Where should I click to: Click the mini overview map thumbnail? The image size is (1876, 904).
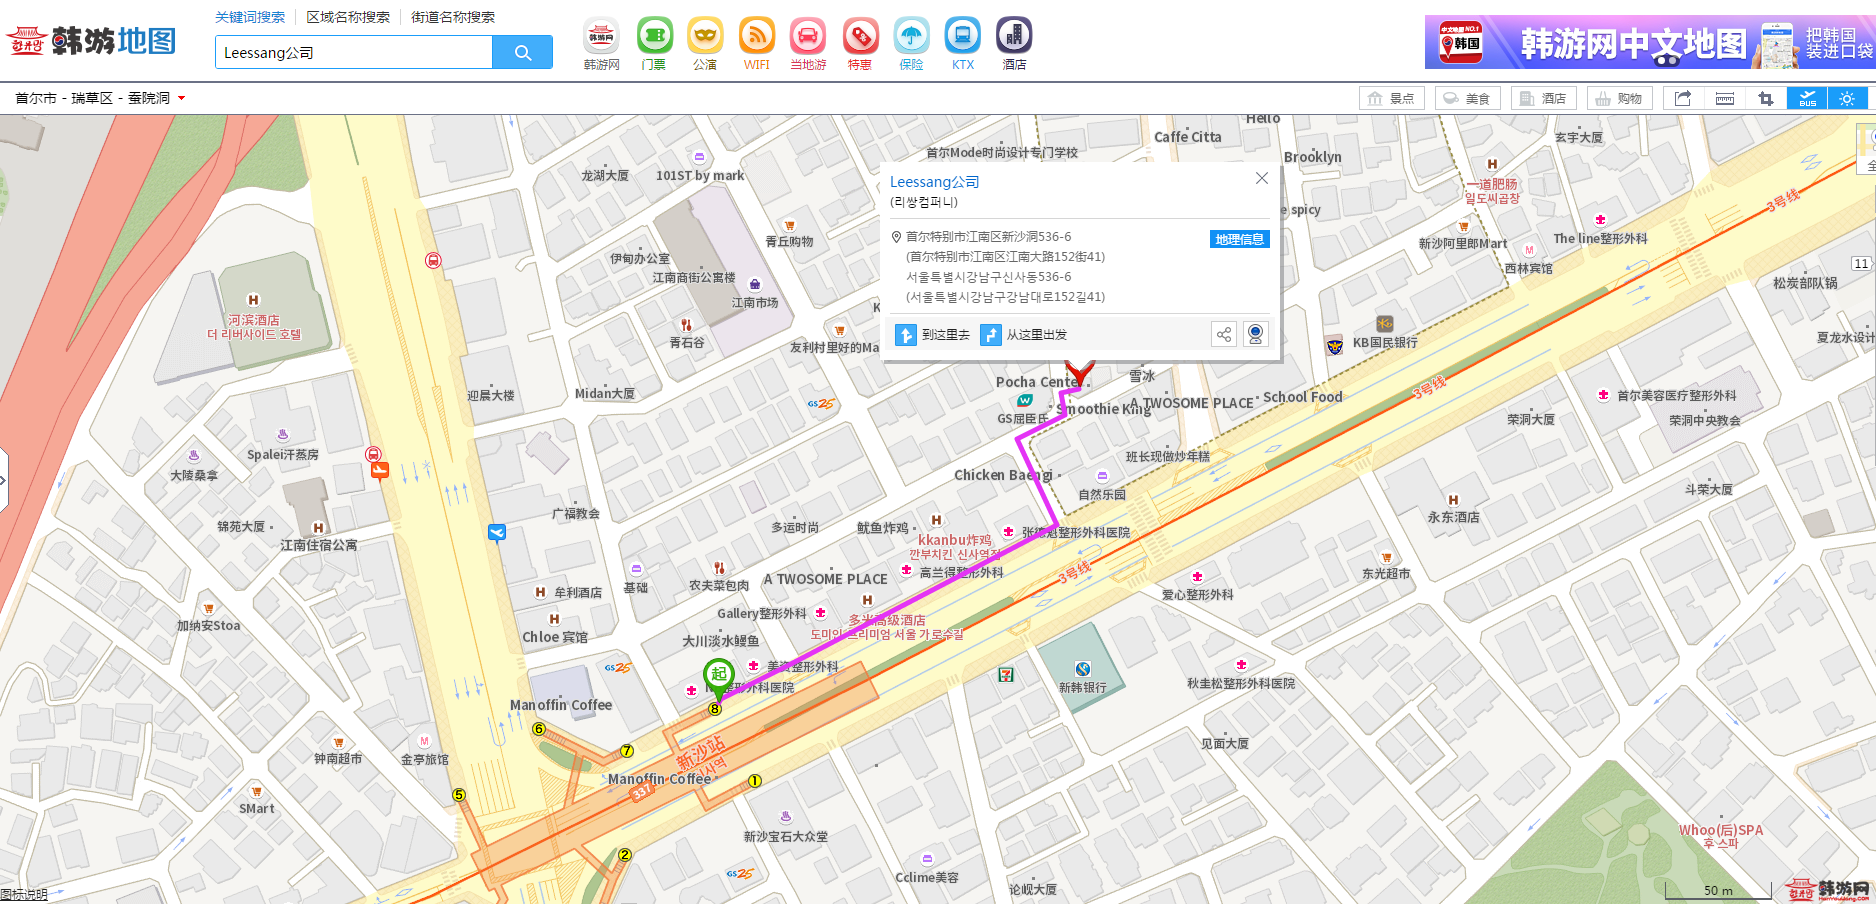(1866, 148)
